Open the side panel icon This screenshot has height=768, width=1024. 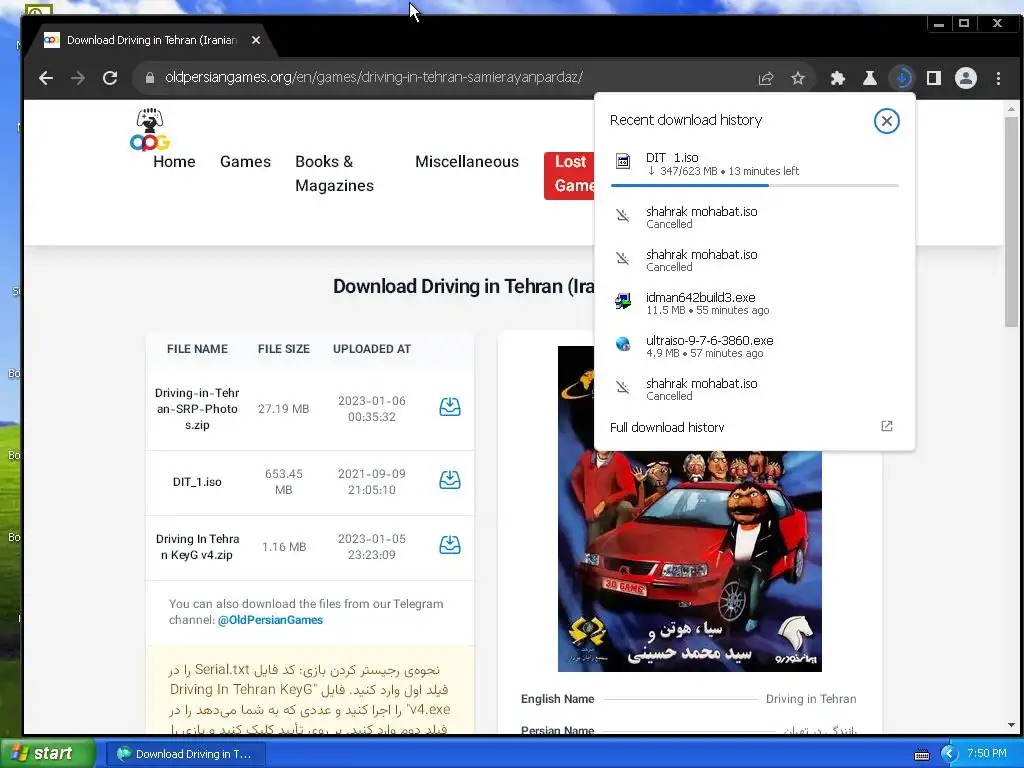[x=934, y=78]
